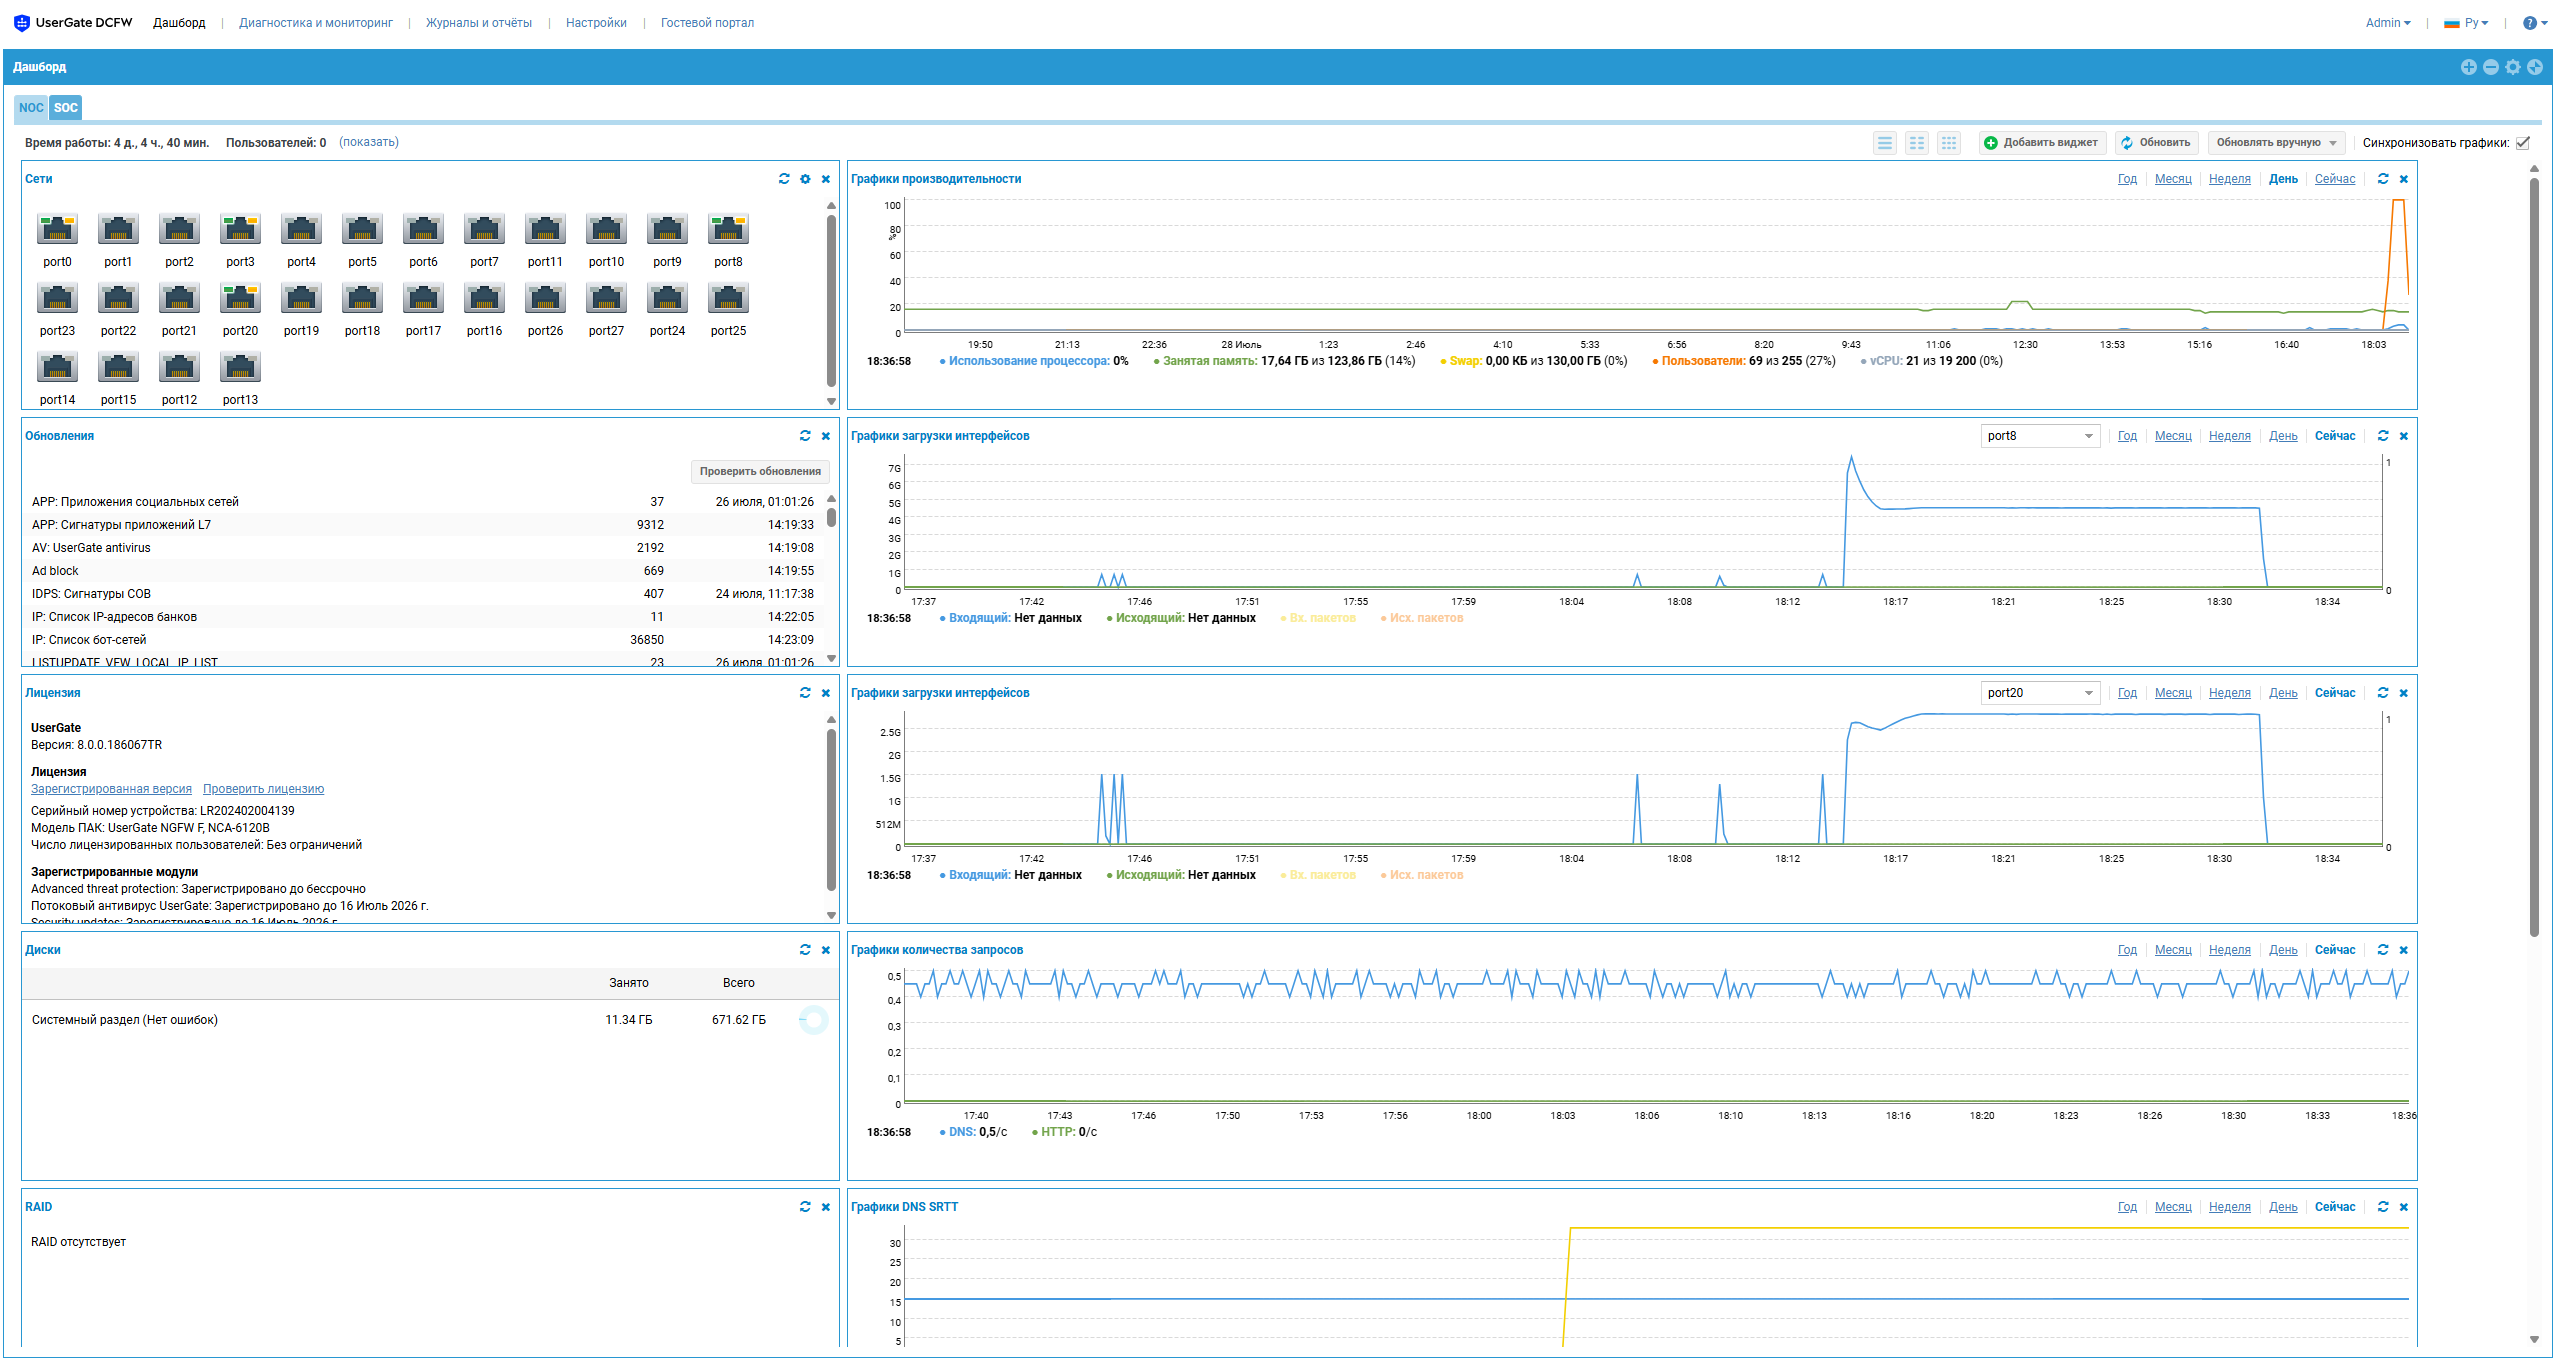Expand the Обновлять вручную dropdown
The height and width of the screenshot is (1361, 2556).
click(2277, 143)
